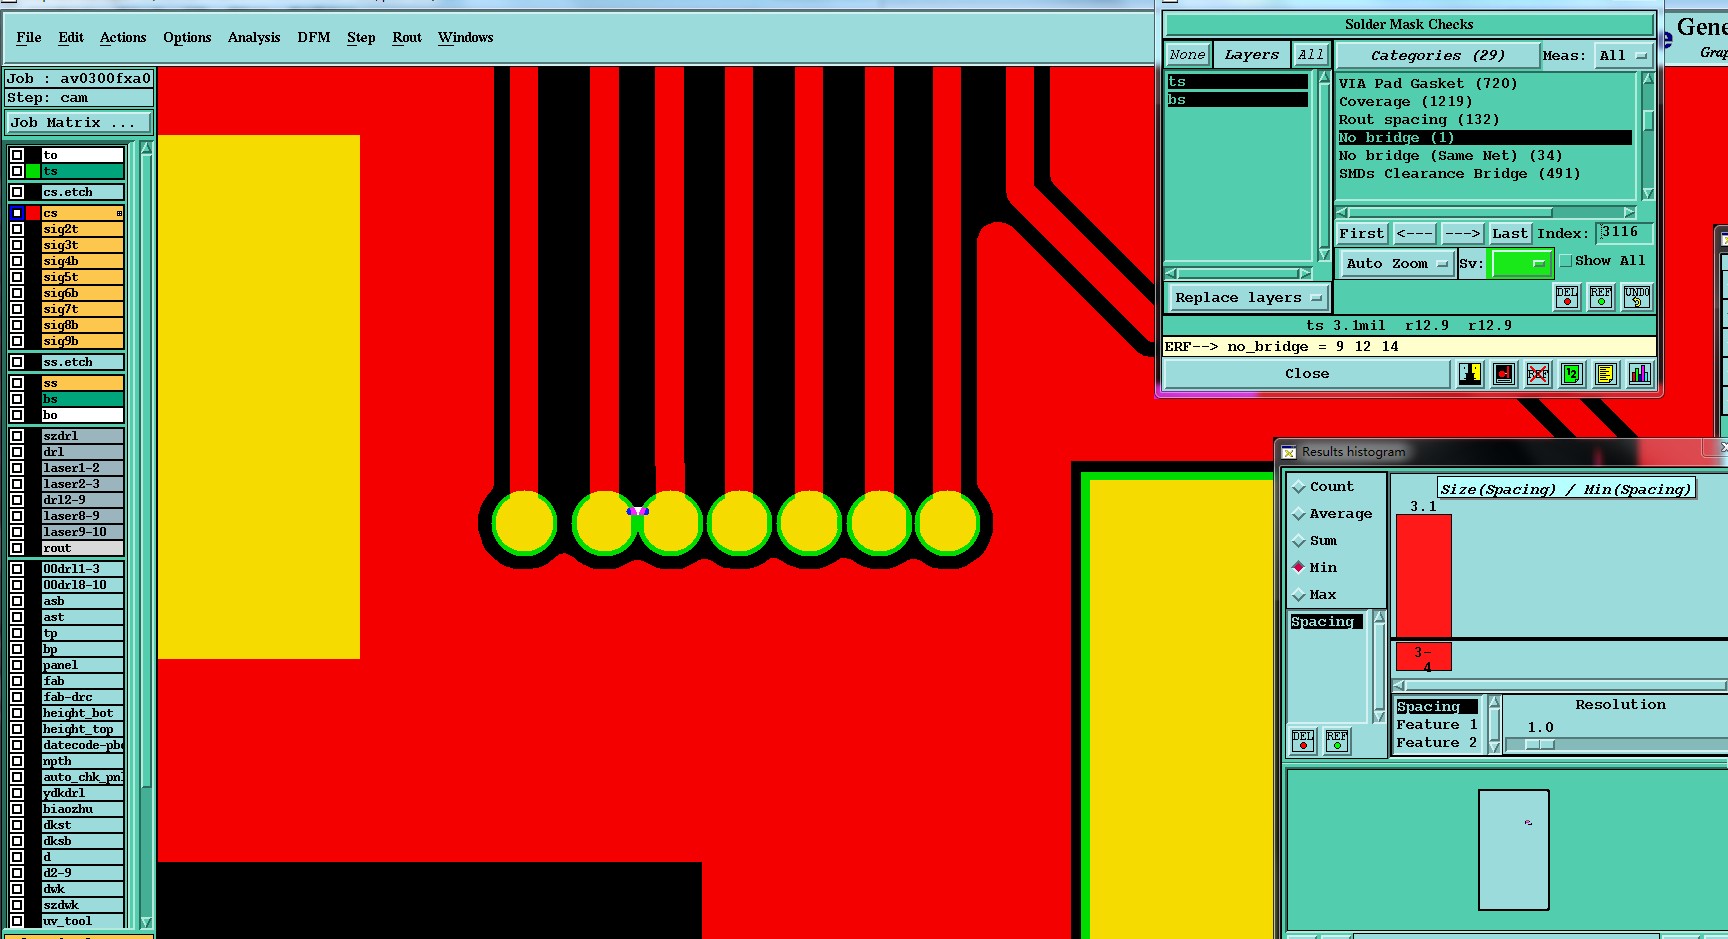Image resolution: width=1728 pixels, height=939 pixels.
Task: Click feature list scroll down arrow in histogram
Action: pyautogui.click(x=1494, y=746)
